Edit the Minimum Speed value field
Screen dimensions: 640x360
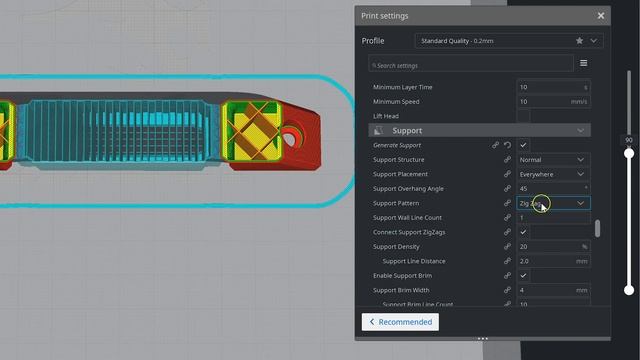(553, 102)
